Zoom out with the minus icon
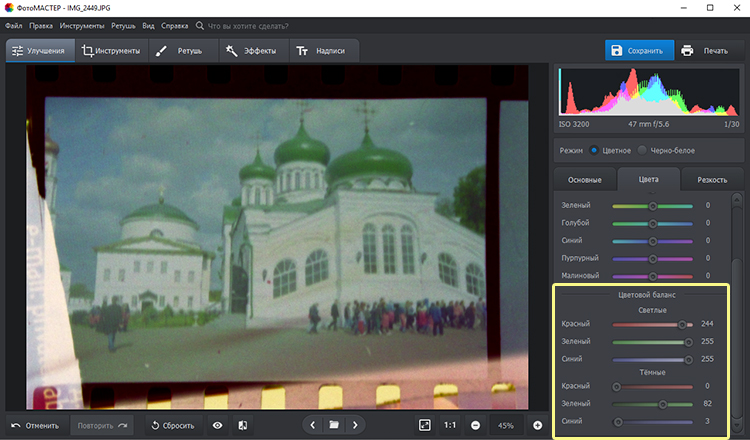 475,425
